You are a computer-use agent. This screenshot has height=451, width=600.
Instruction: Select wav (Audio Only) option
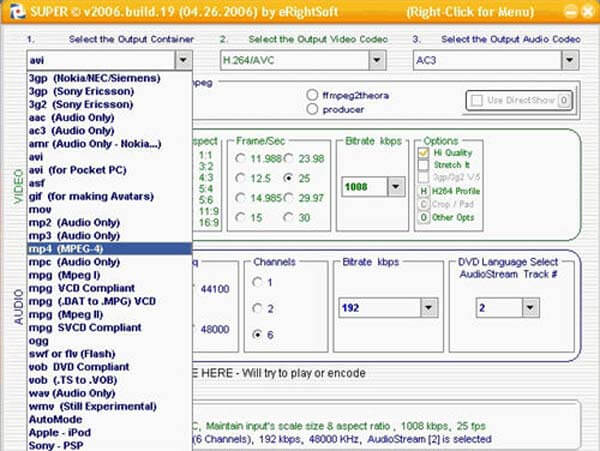point(109,393)
